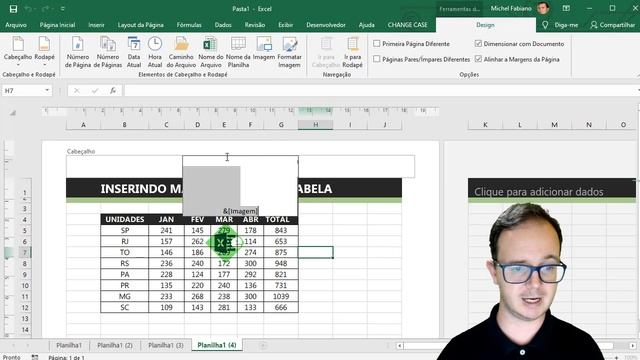This screenshot has height=360, width=640.
Task: Insert Data Atual into header
Action: (x=133, y=52)
